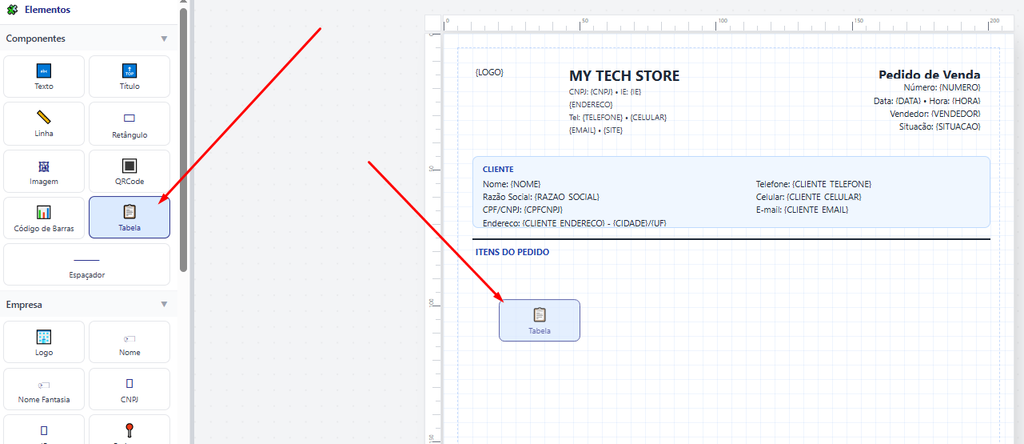Screen dimensions: 1024x444
Task: Click the ITENS DO PEDIDO heading
Action: click(x=512, y=252)
